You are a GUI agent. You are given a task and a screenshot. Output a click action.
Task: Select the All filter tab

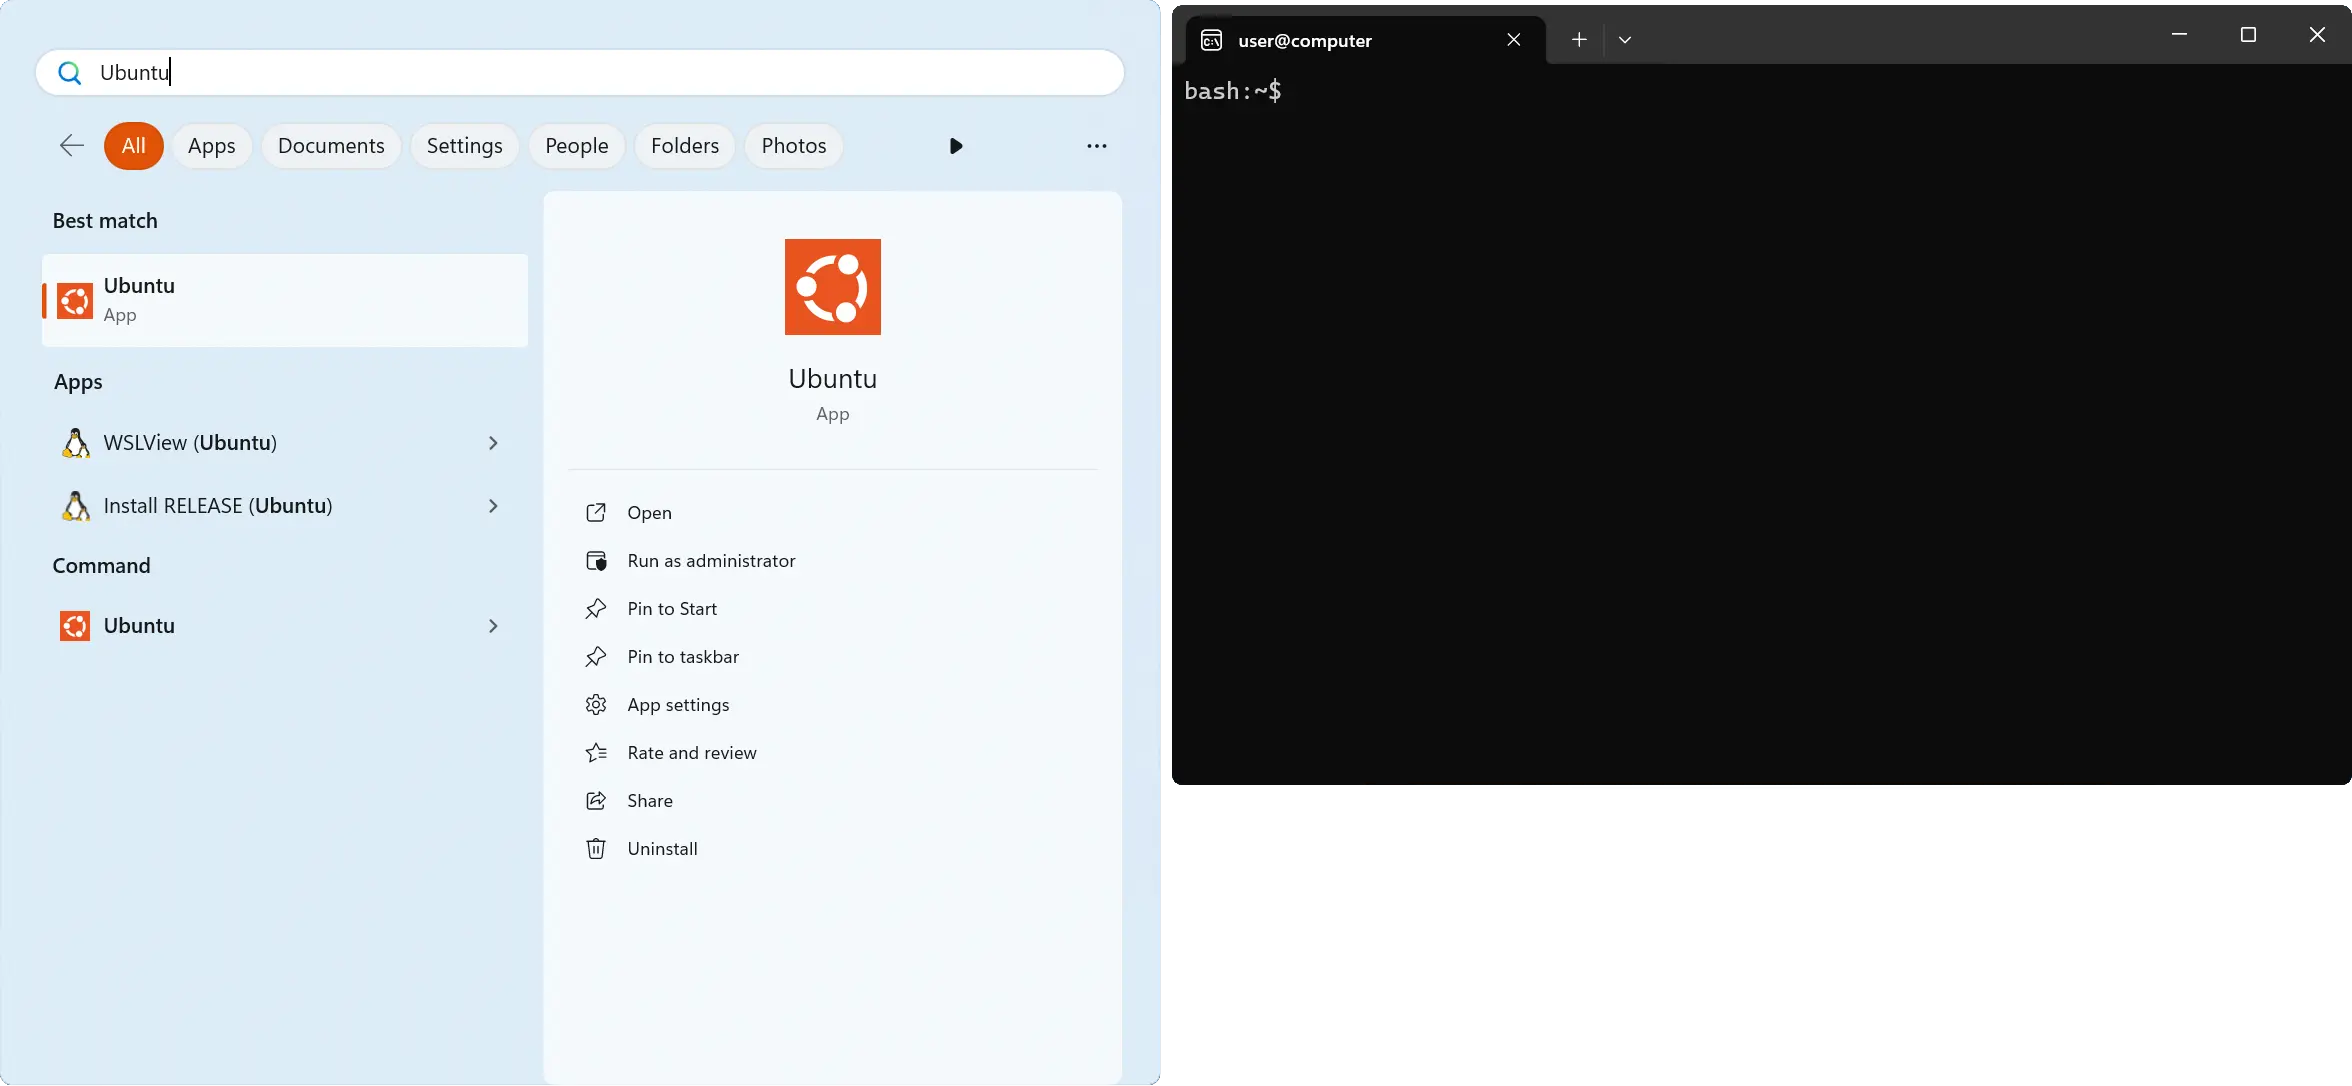(134, 146)
